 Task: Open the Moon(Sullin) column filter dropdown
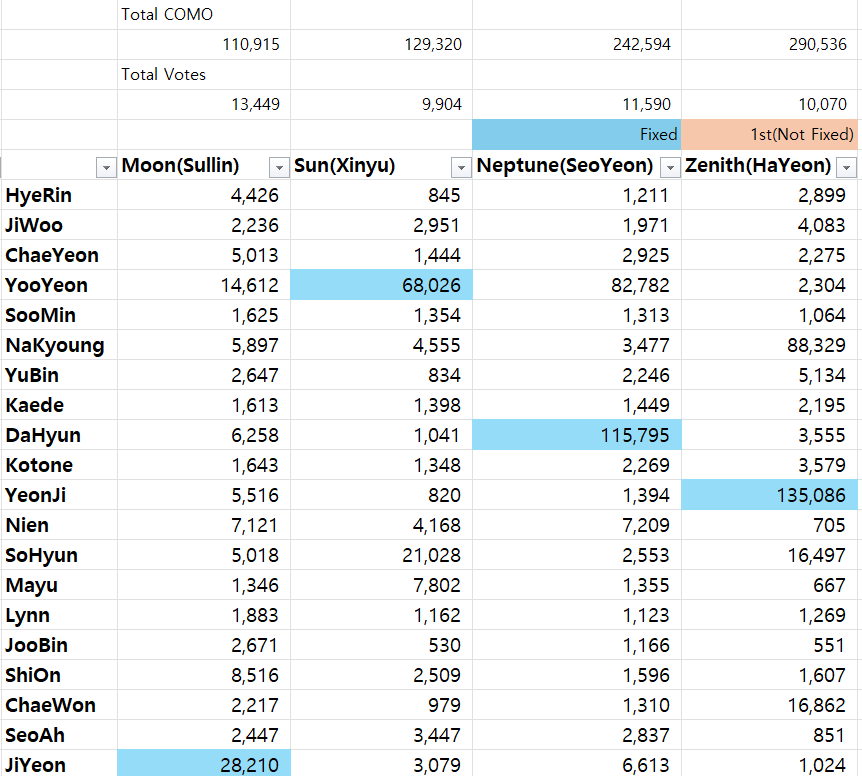point(279,166)
